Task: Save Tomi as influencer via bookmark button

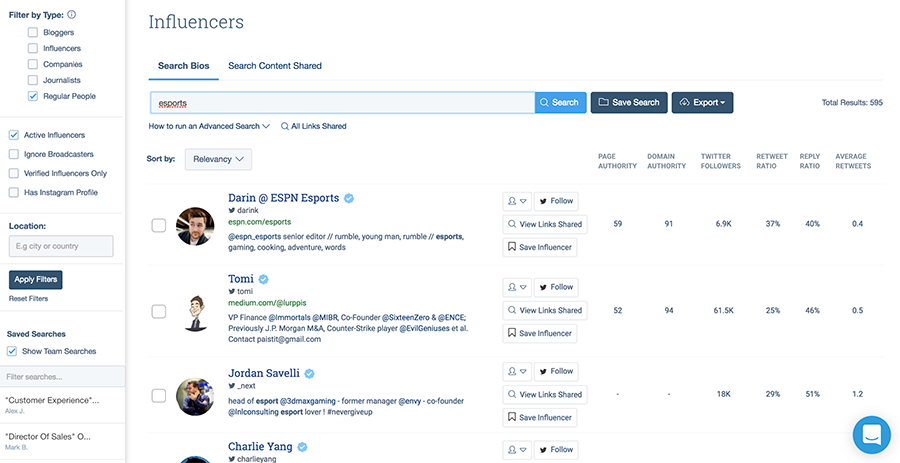Action: [540, 333]
